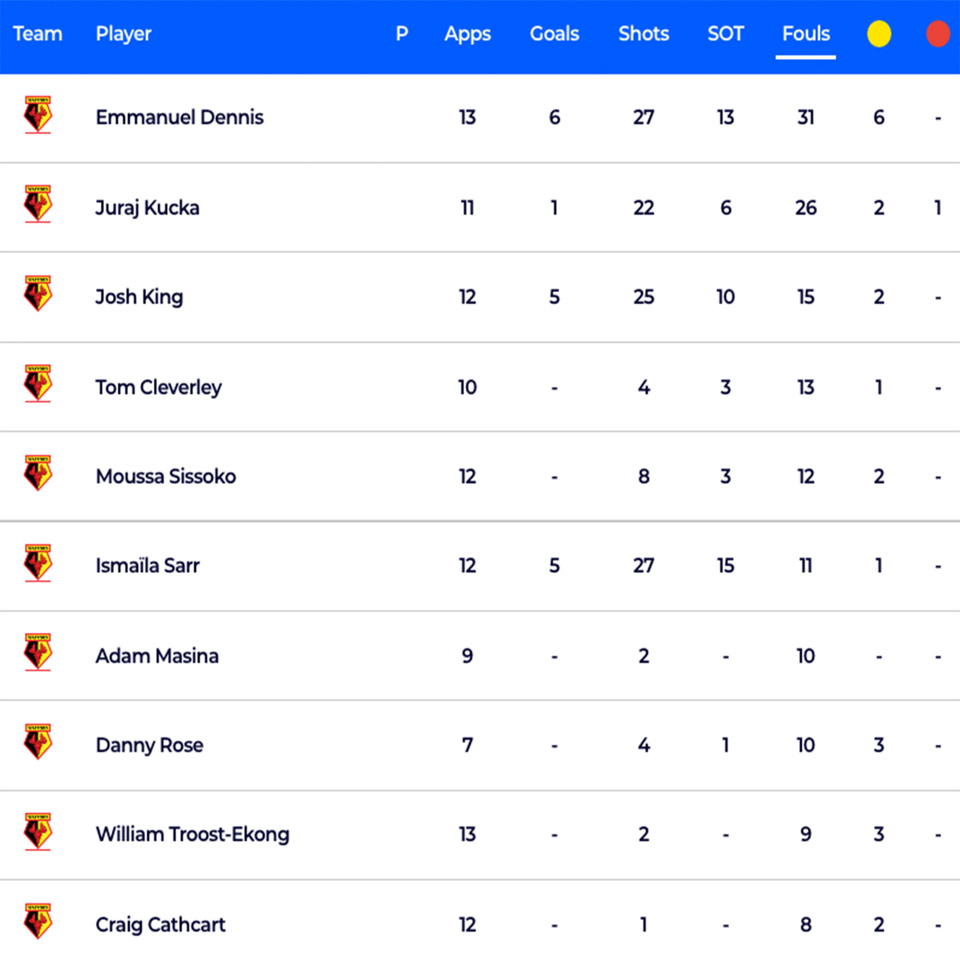This screenshot has height=960, width=960.
Task: Click the Team column header
Action: tap(37, 34)
